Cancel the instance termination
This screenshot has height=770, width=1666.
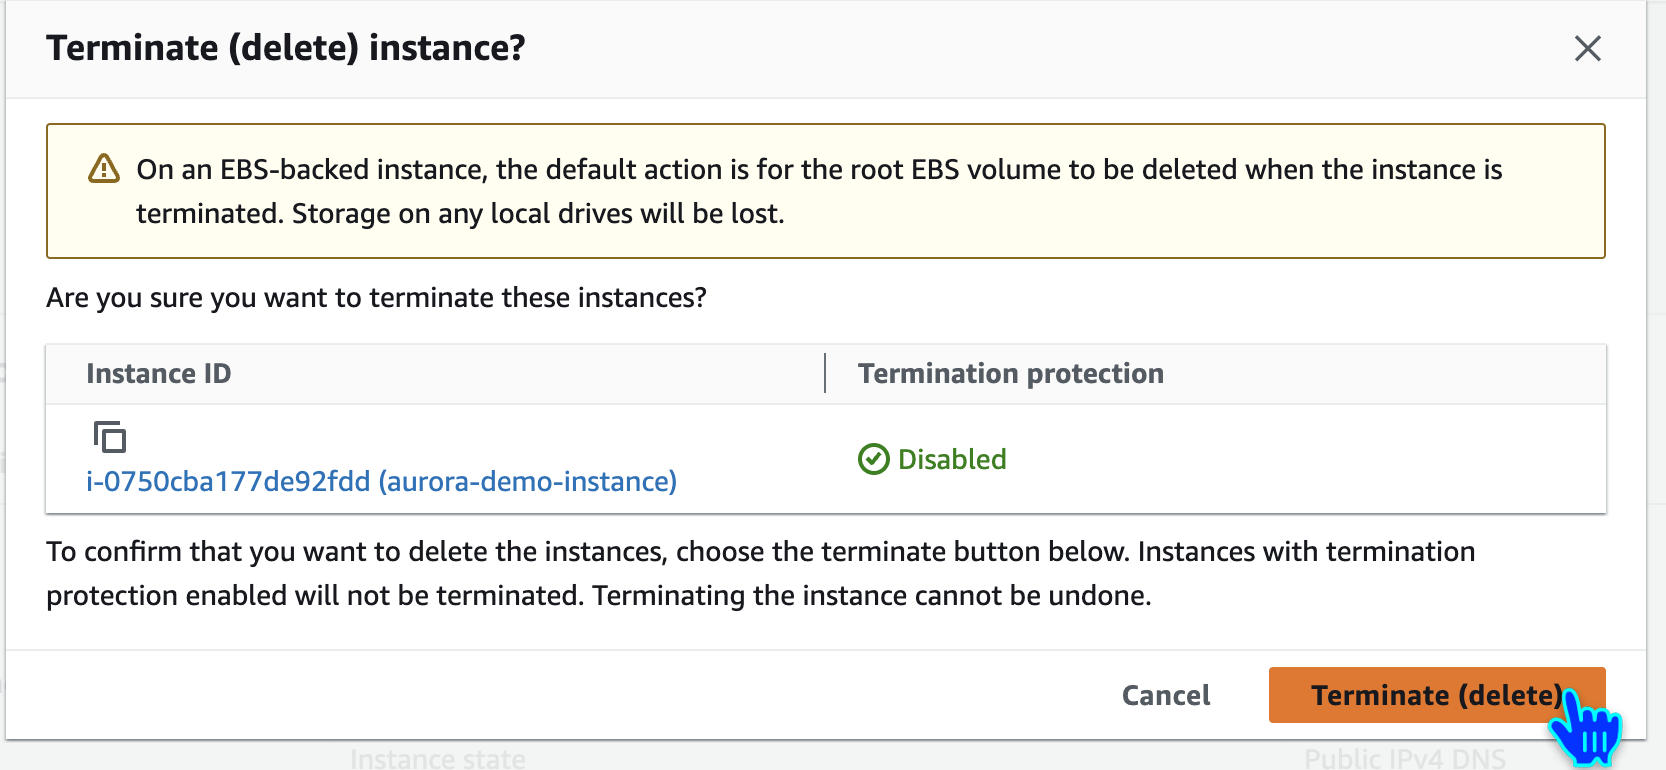(x=1165, y=695)
